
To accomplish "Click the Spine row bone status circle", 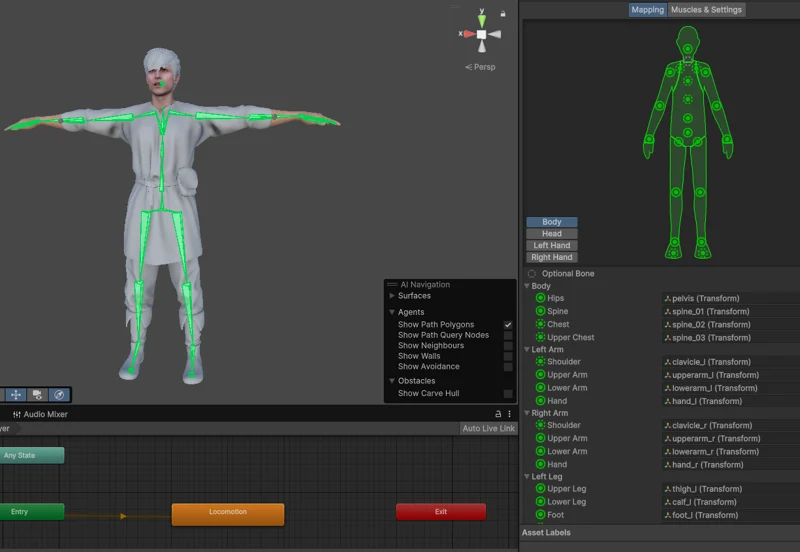I will click(540, 311).
